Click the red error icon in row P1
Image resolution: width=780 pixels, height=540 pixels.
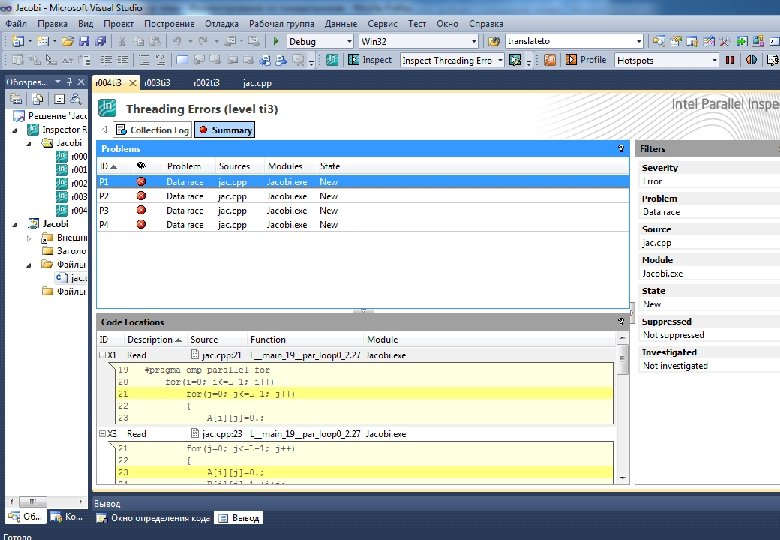141,181
